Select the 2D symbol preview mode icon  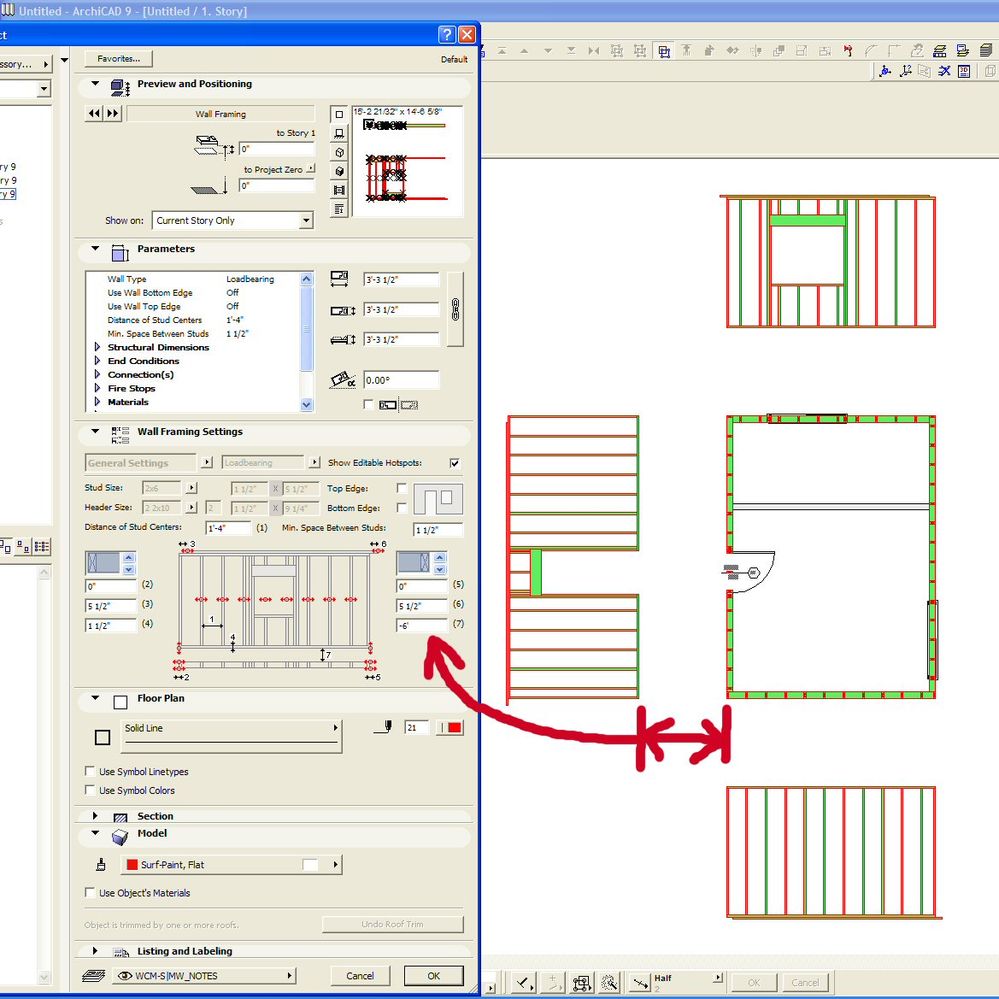coord(339,114)
